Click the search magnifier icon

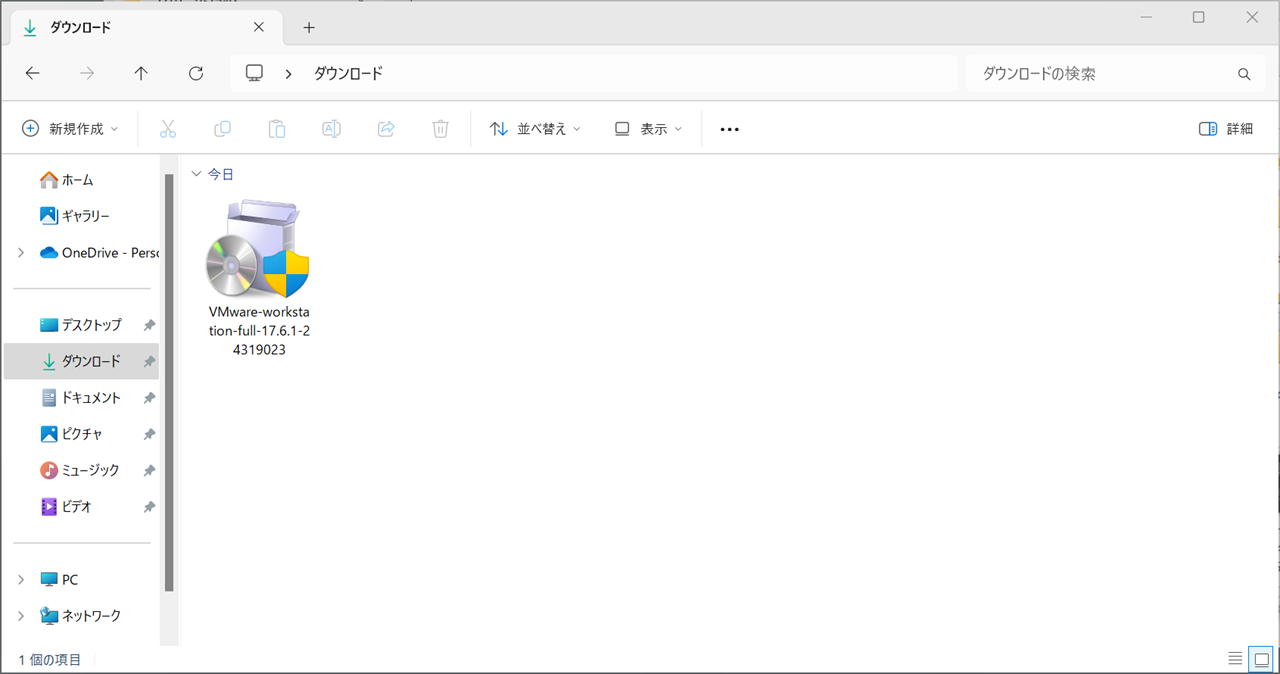coord(1243,73)
